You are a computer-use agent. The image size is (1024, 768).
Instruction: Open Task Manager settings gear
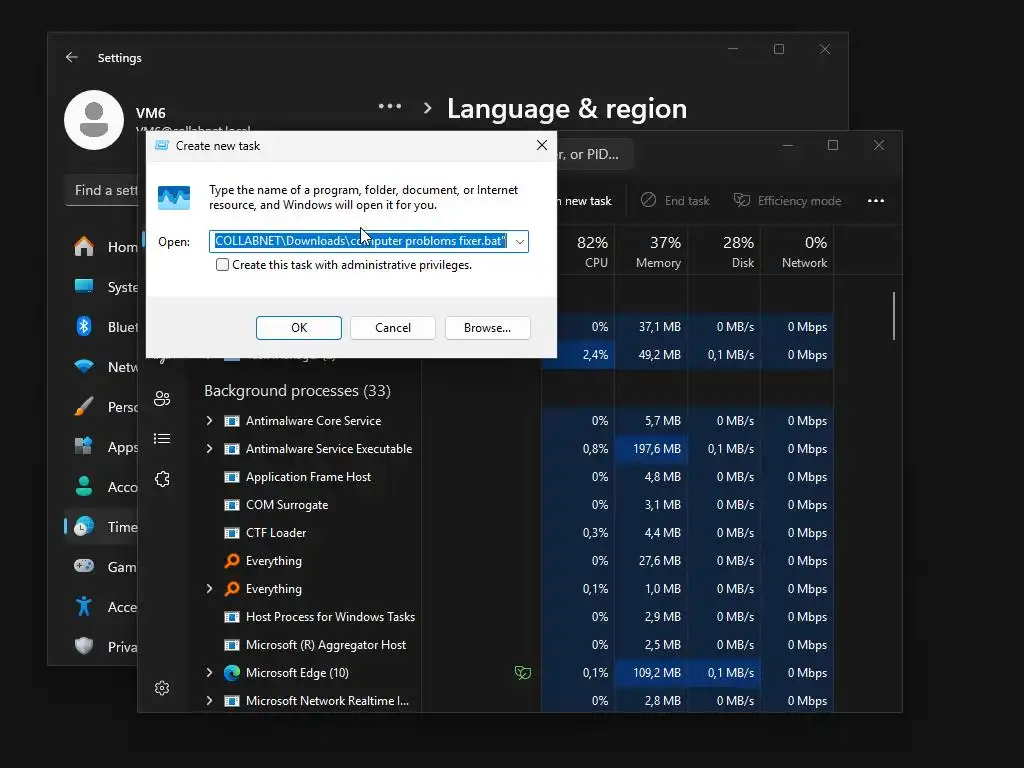162,688
